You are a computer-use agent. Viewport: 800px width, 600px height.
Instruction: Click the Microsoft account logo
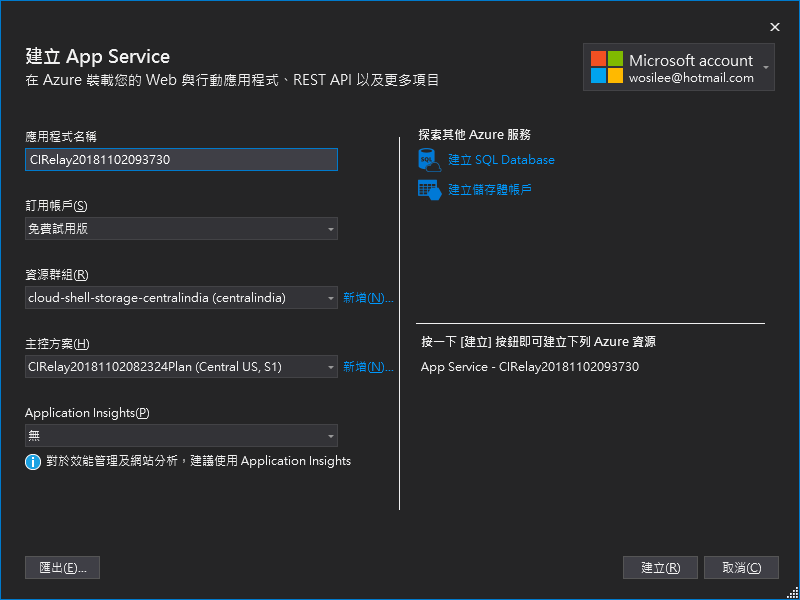(x=606, y=67)
